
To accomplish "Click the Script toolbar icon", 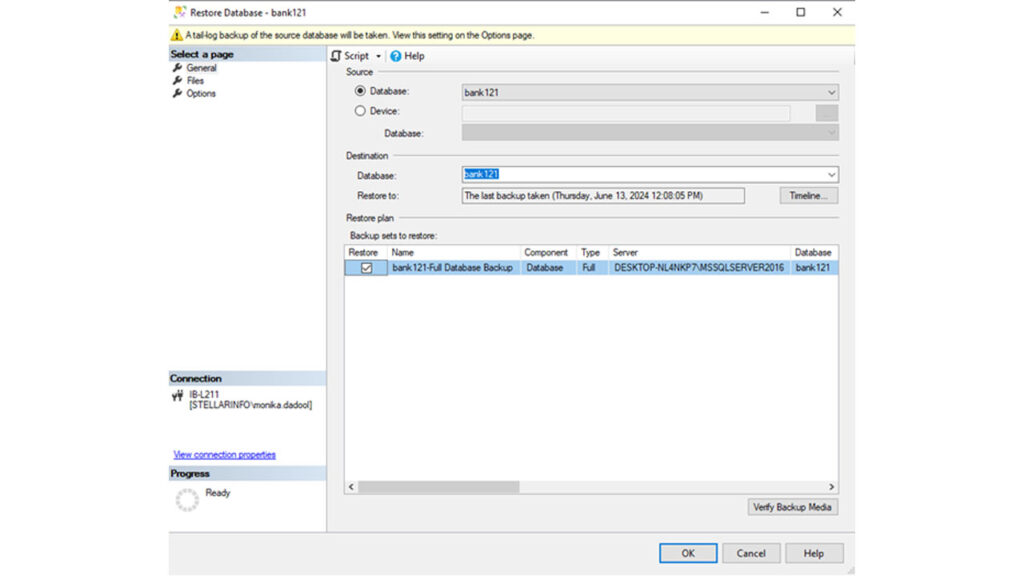I will point(336,56).
